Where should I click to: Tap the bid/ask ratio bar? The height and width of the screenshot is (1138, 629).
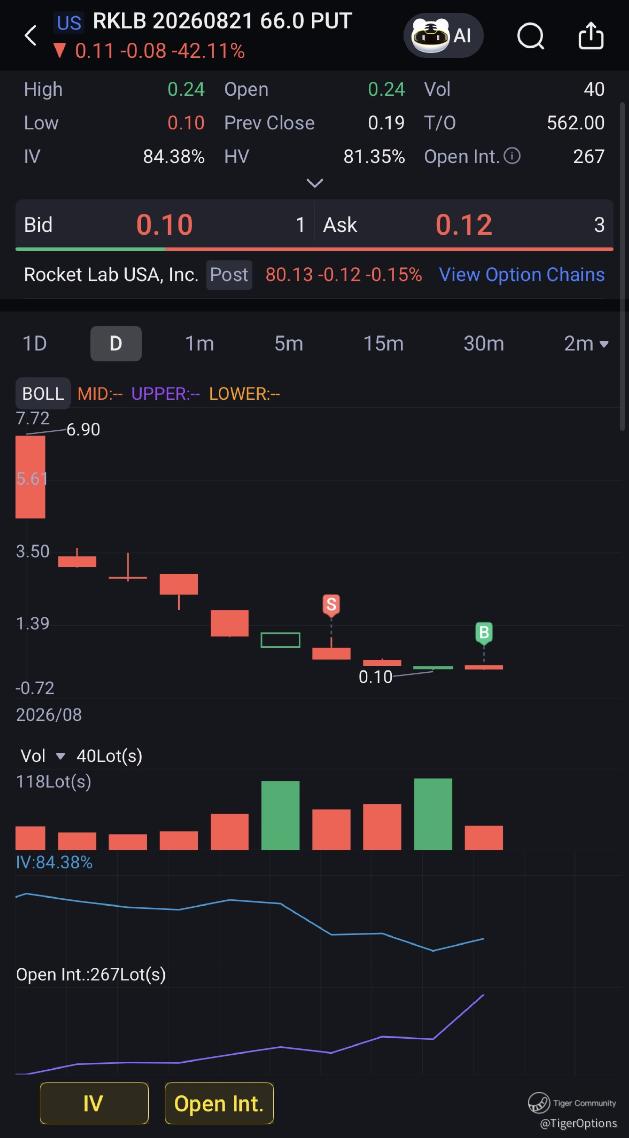tap(314, 249)
